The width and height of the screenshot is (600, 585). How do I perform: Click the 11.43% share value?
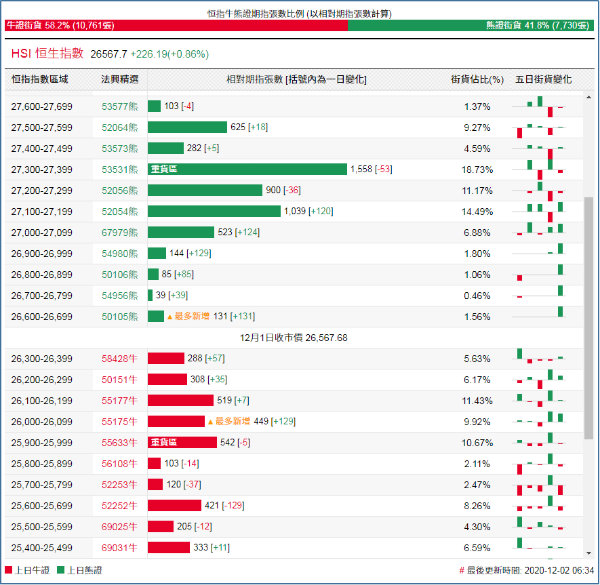coord(477,401)
